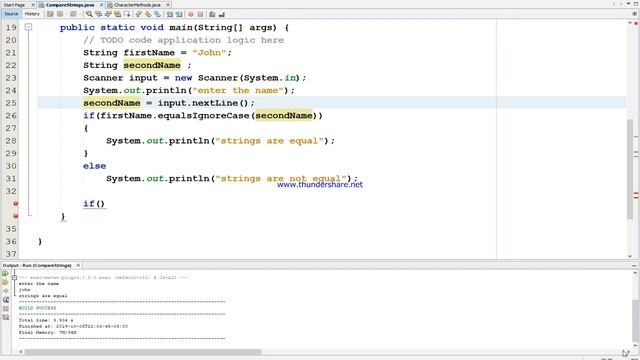The image size is (640, 360).
Task: Select the Output Run (CompareStrings) tab
Action: coord(37,265)
